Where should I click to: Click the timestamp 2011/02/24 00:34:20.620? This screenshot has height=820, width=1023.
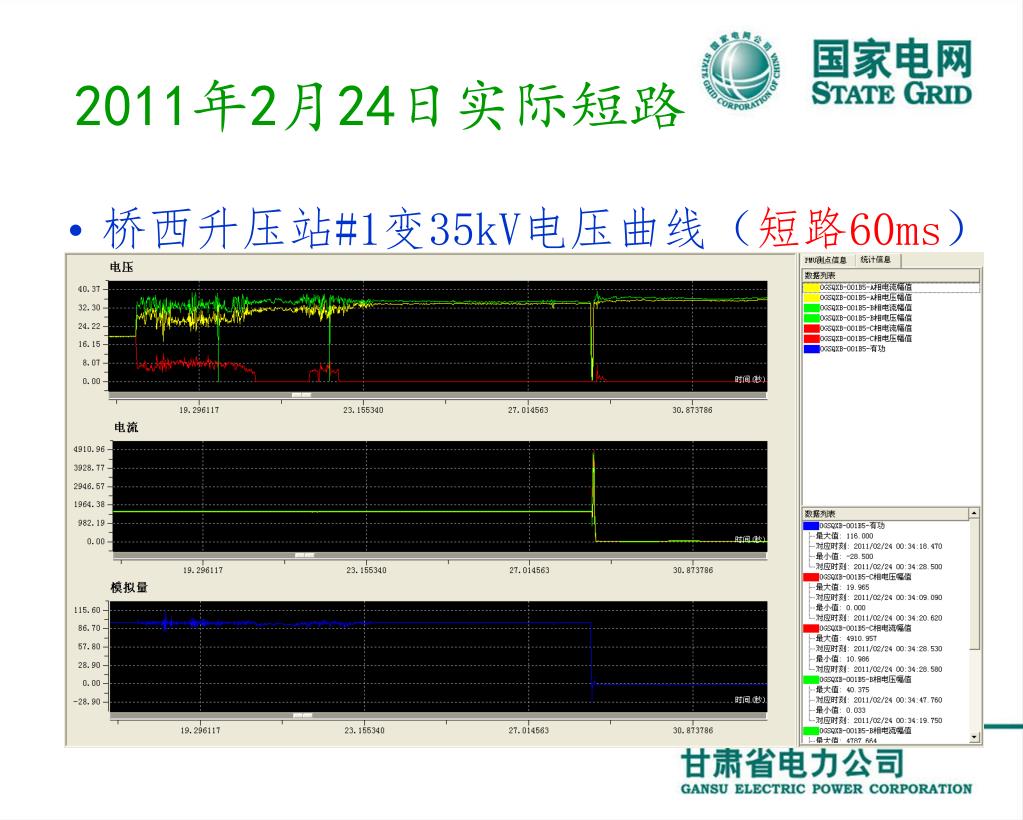[x=898, y=618]
